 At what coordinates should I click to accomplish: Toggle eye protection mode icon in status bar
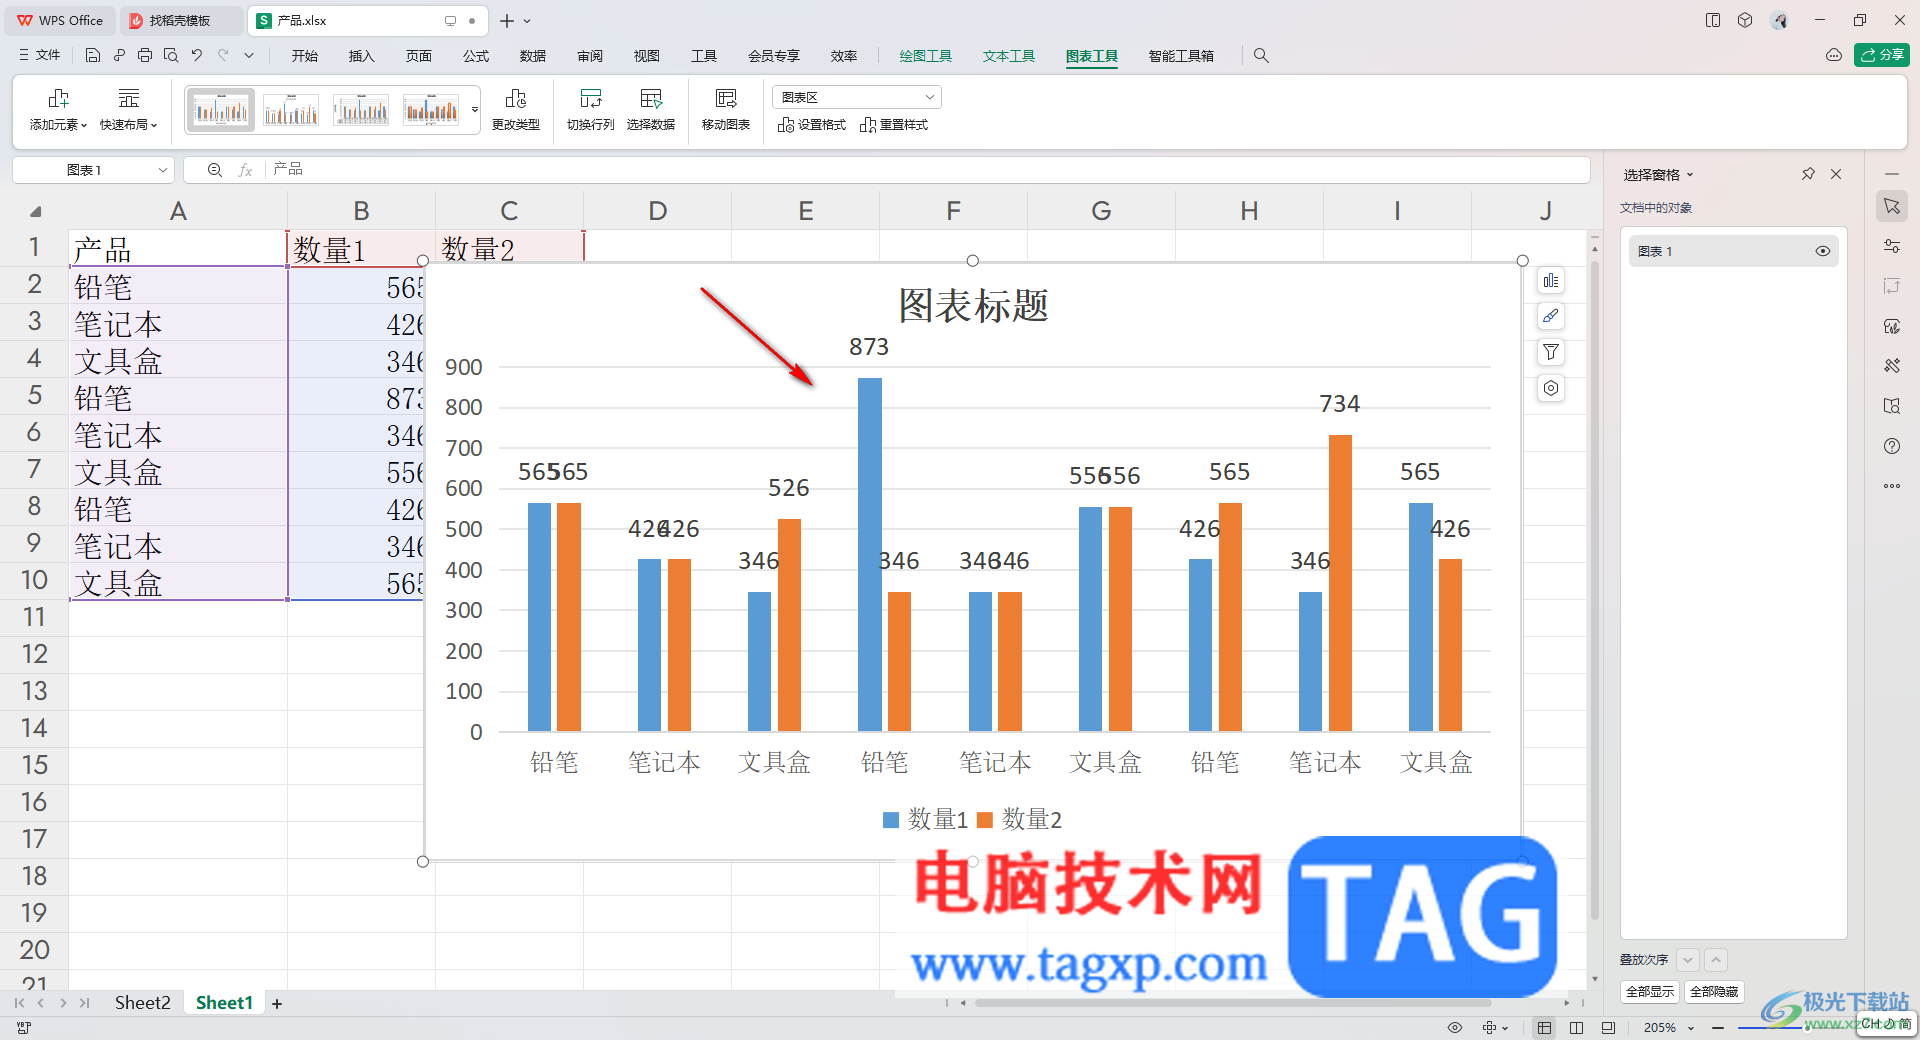pos(1455,1027)
